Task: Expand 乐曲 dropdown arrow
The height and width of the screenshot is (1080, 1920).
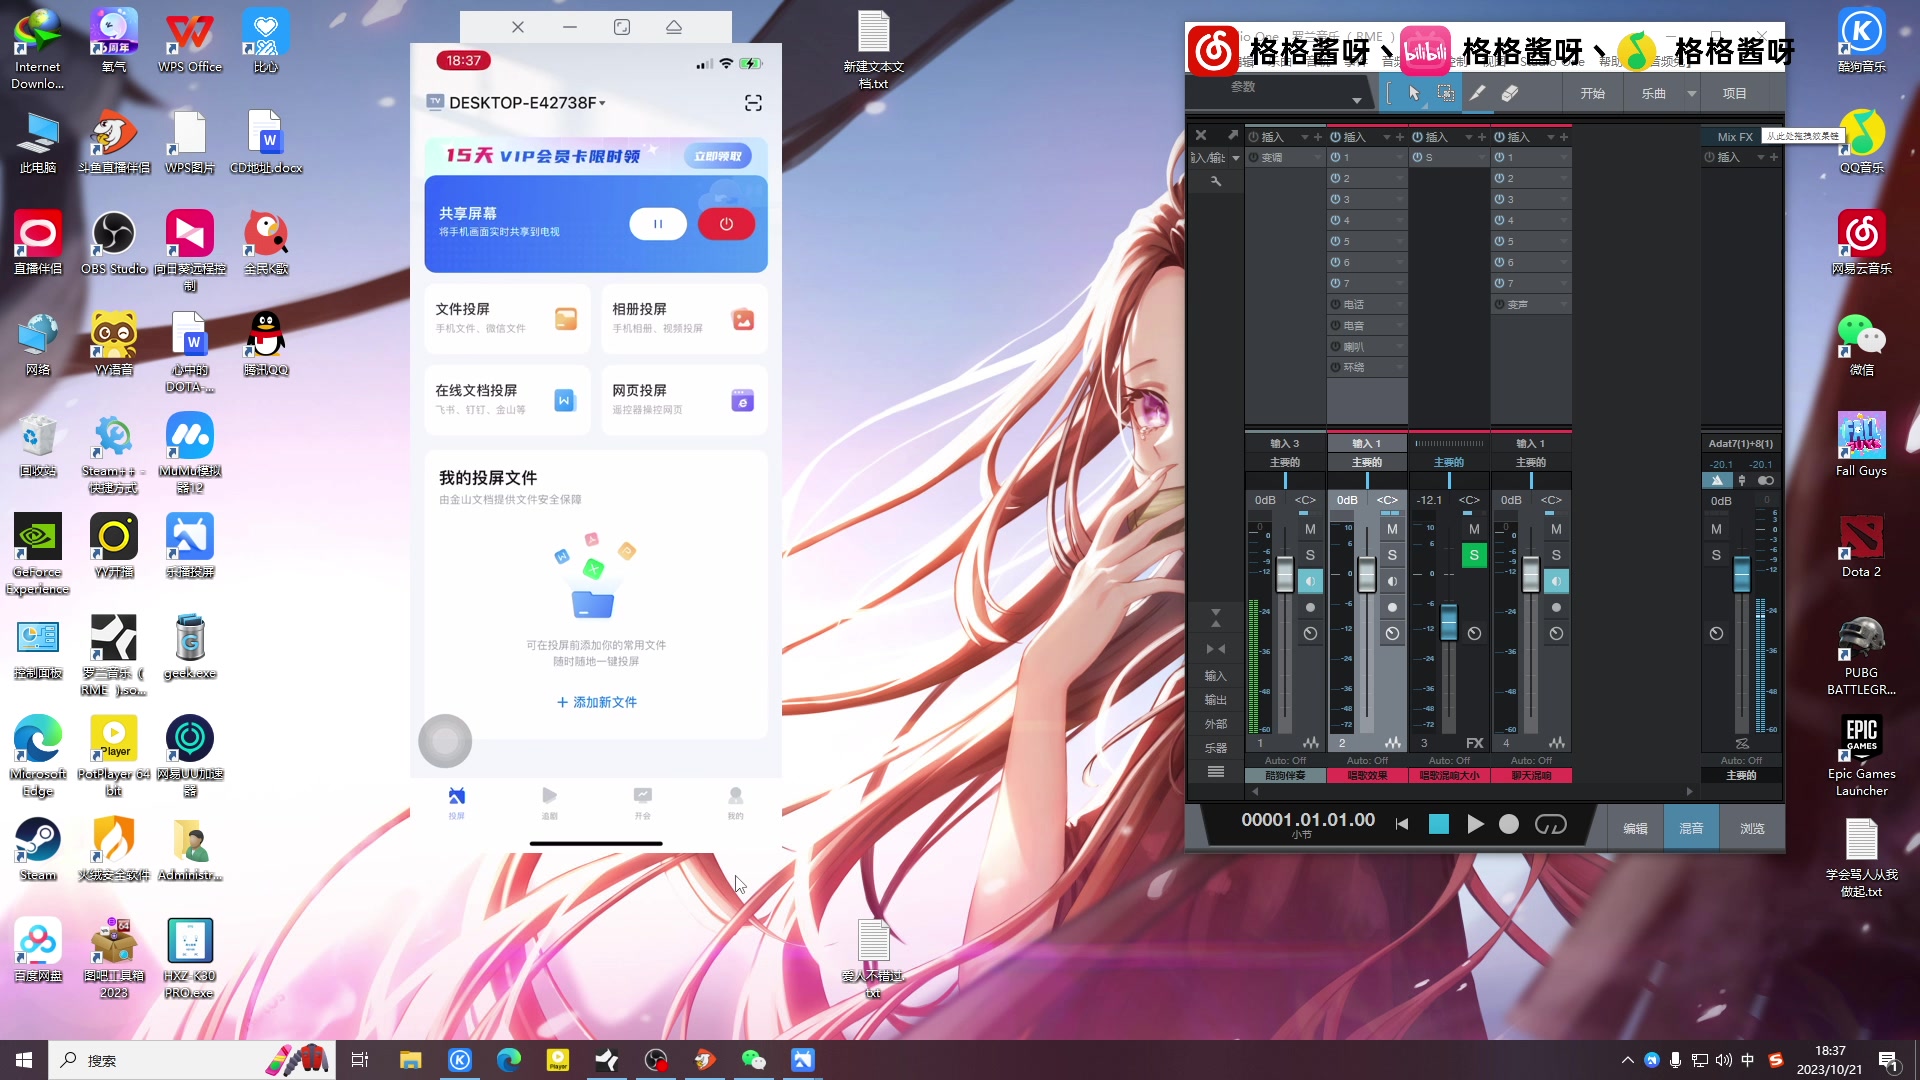Action: coord(1691,93)
